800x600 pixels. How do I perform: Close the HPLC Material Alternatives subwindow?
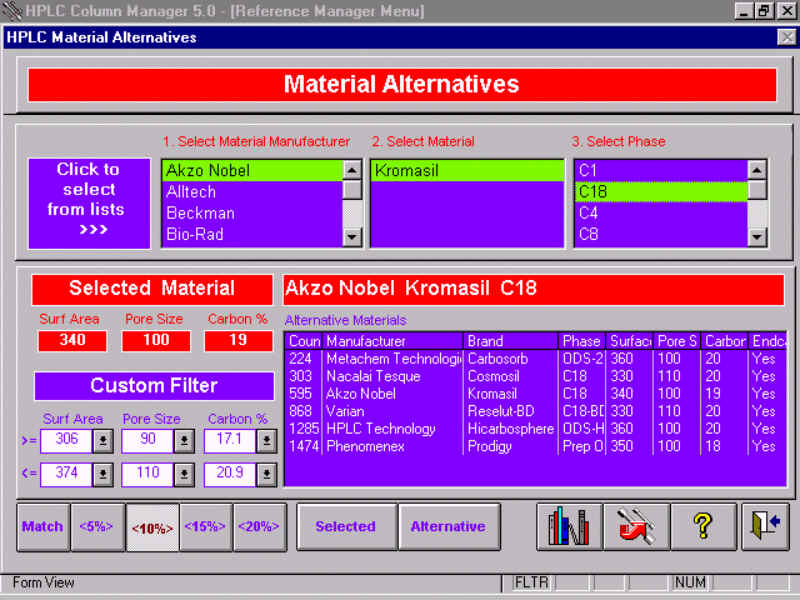(x=786, y=37)
